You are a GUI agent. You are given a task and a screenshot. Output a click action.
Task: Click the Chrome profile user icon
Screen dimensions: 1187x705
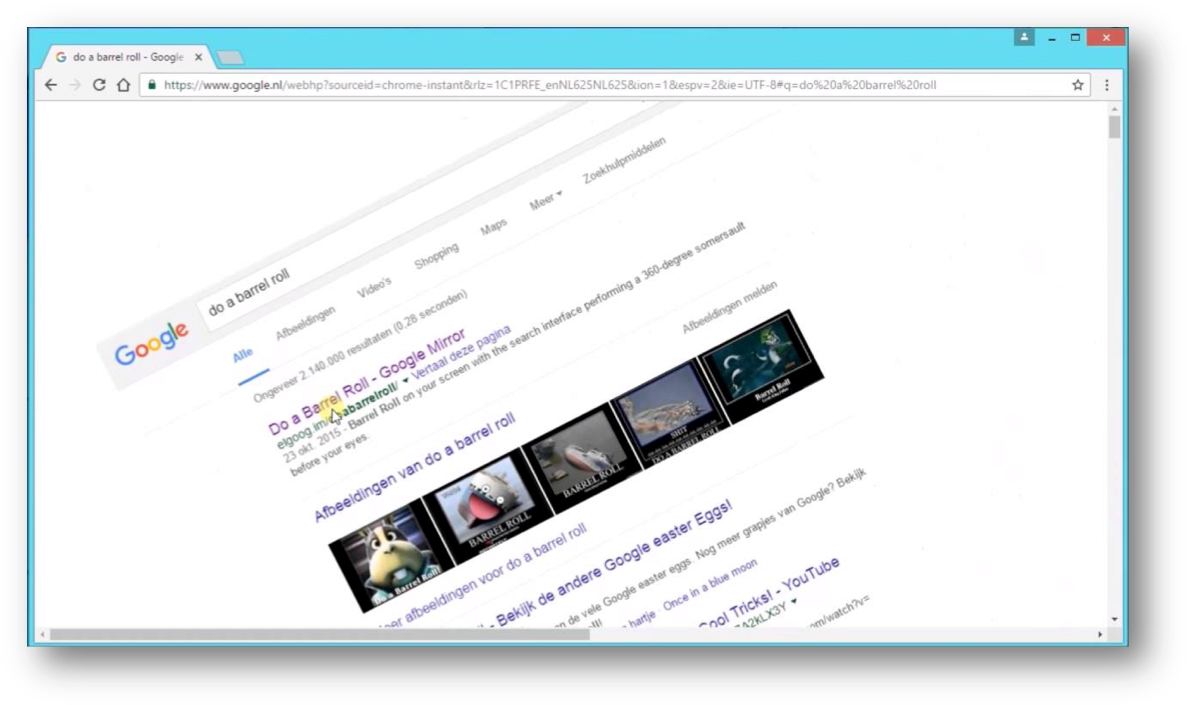point(1024,37)
